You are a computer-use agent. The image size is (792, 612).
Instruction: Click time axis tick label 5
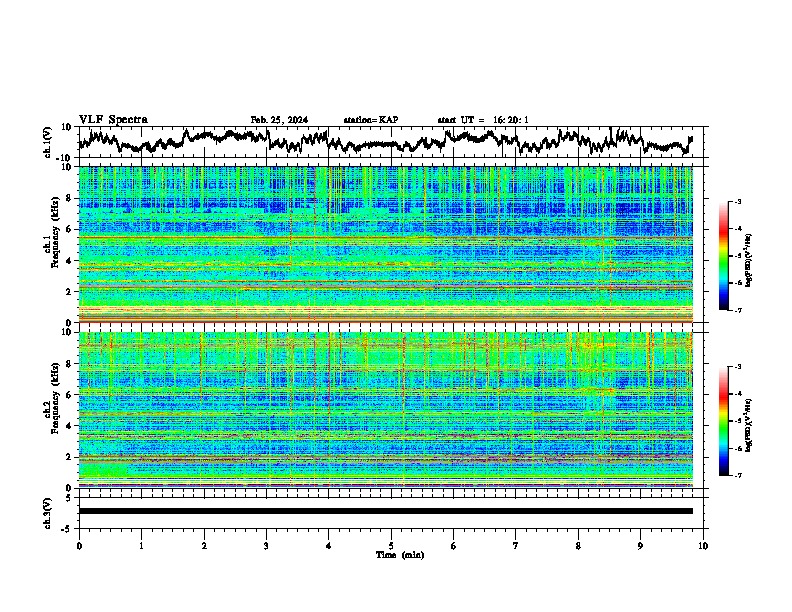[x=391, y=546]
